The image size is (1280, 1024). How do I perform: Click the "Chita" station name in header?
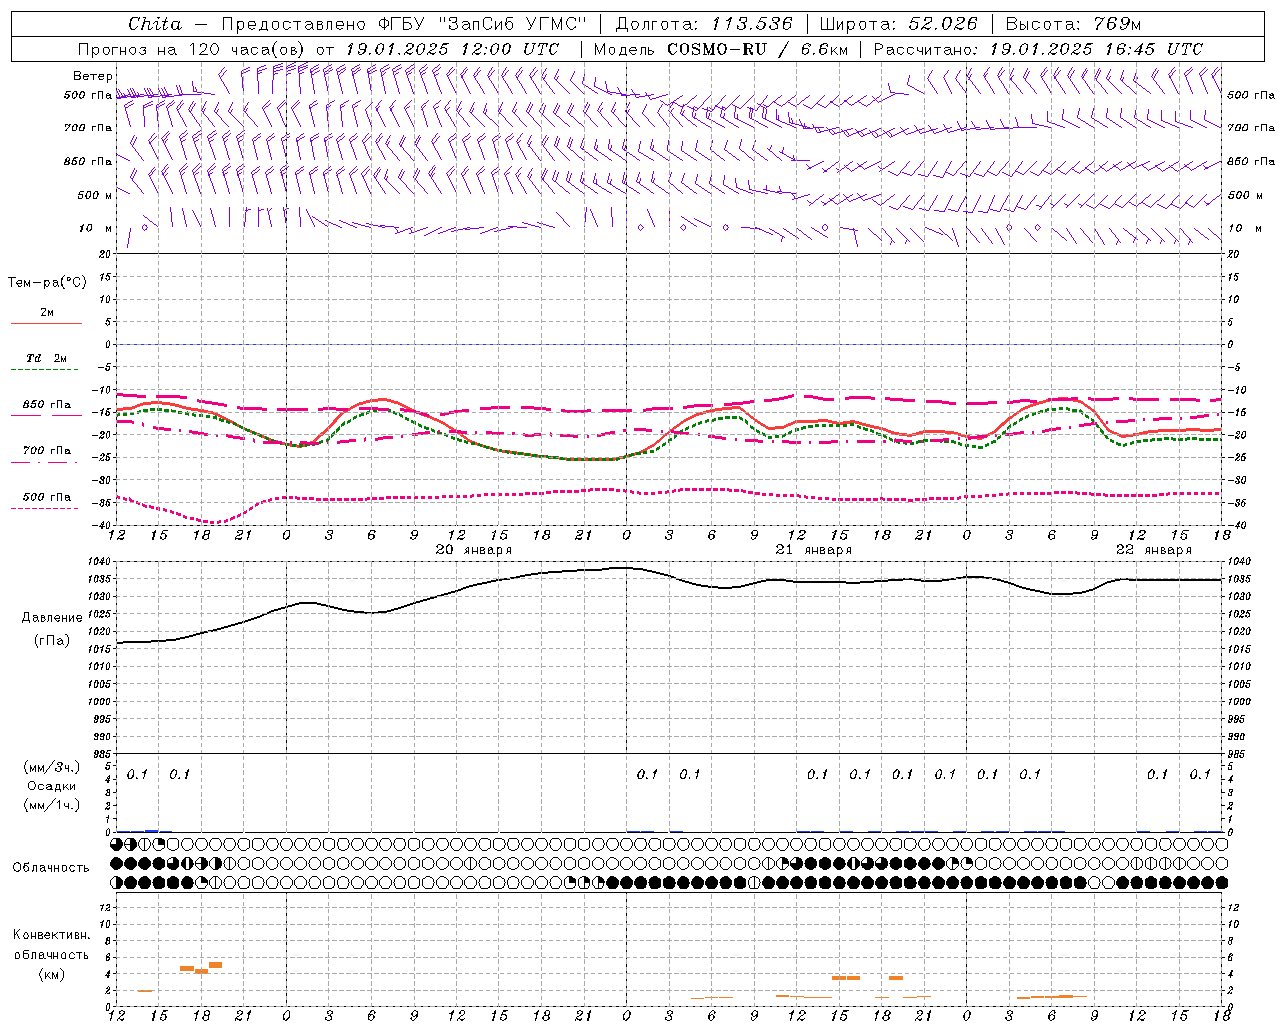coord(155,24)
